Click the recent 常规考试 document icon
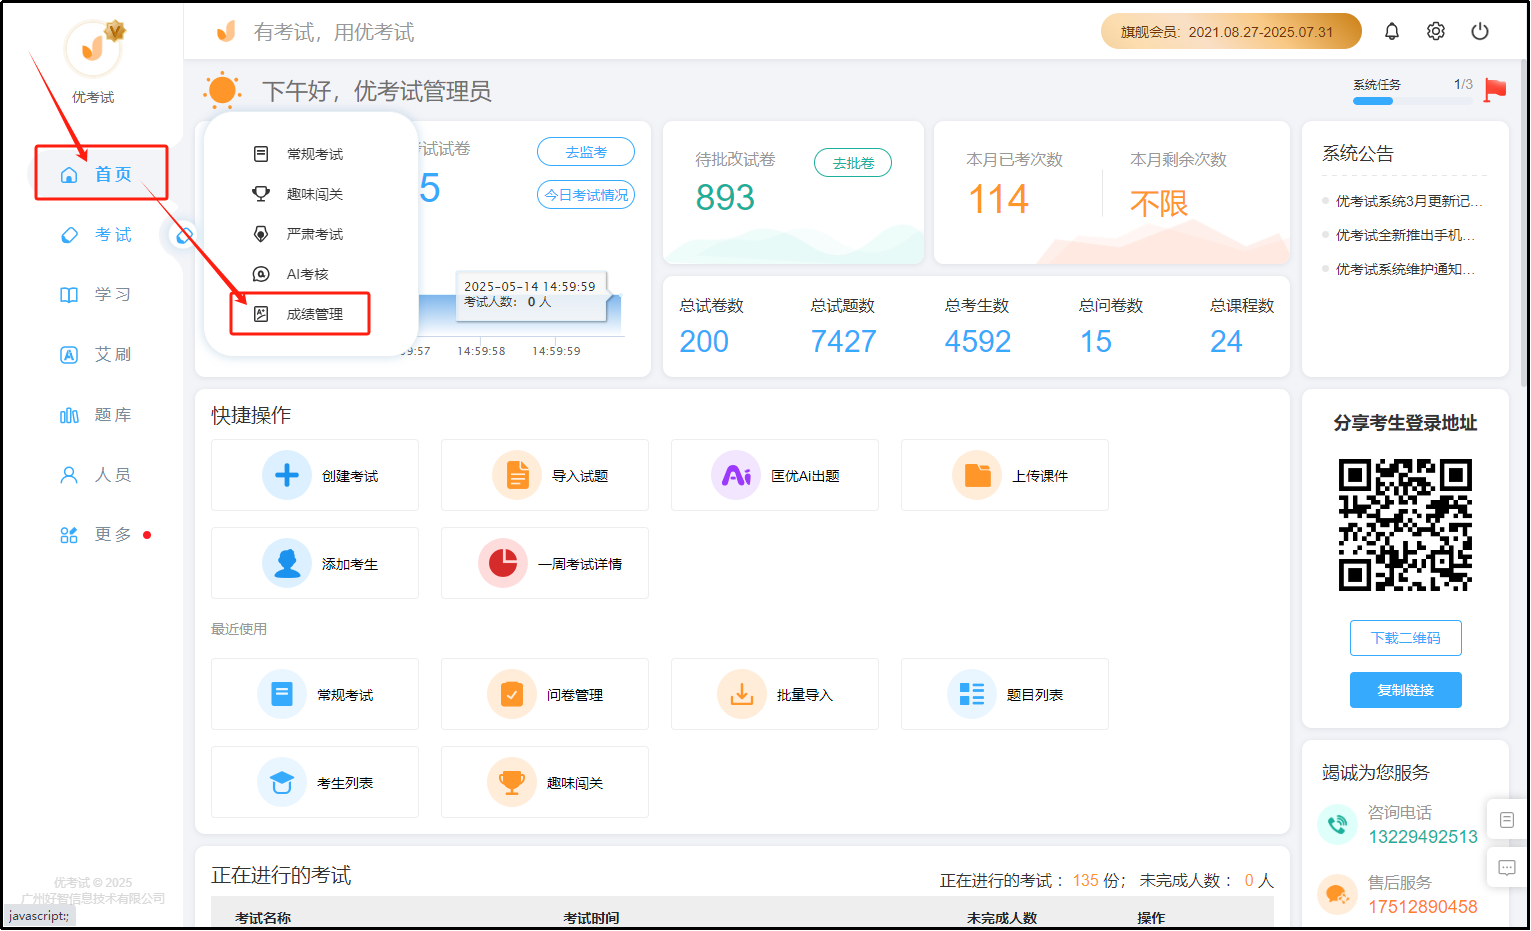The width and height of the screenshot is (1531, 931). point(282,694)
